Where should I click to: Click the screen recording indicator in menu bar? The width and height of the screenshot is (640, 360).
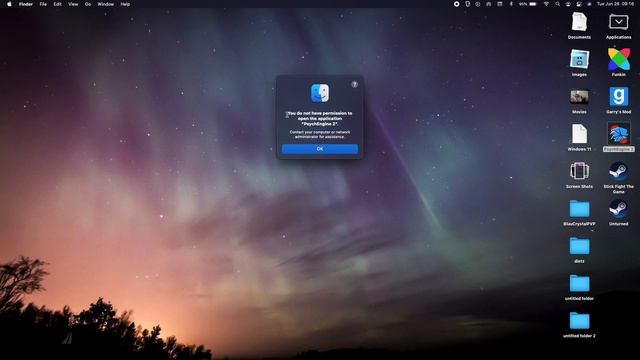457,4
